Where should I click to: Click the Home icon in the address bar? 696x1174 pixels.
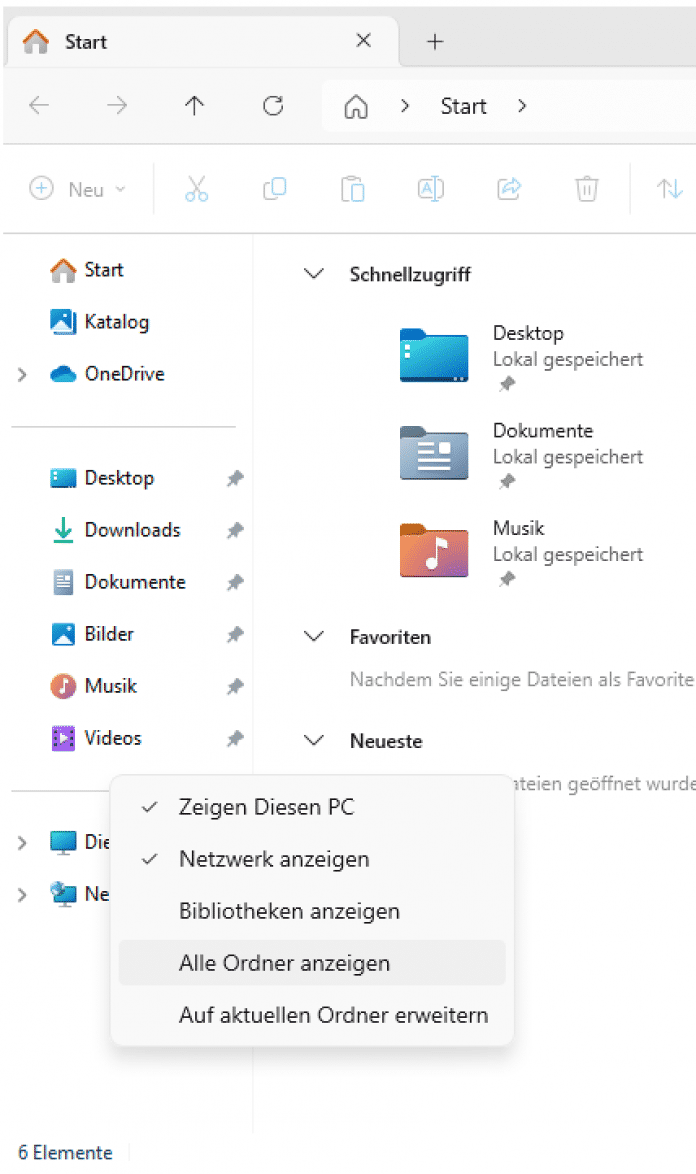pos(355,106)
